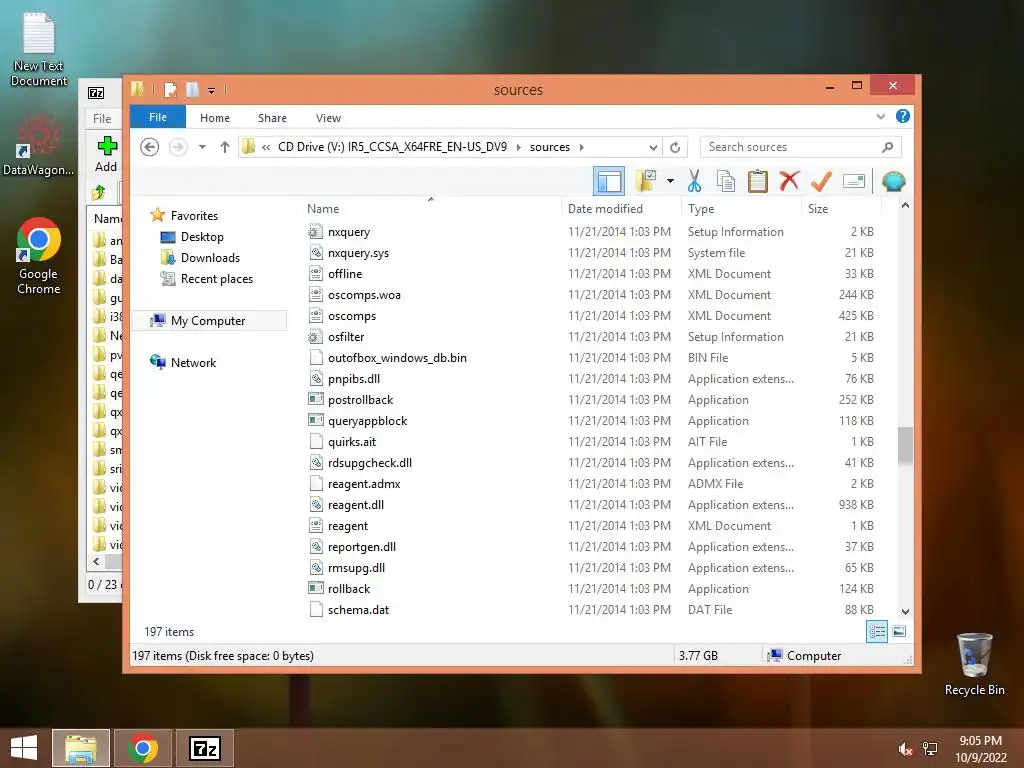
Task: Open the Share ribbon tab
Action: (x=272, y=118)
